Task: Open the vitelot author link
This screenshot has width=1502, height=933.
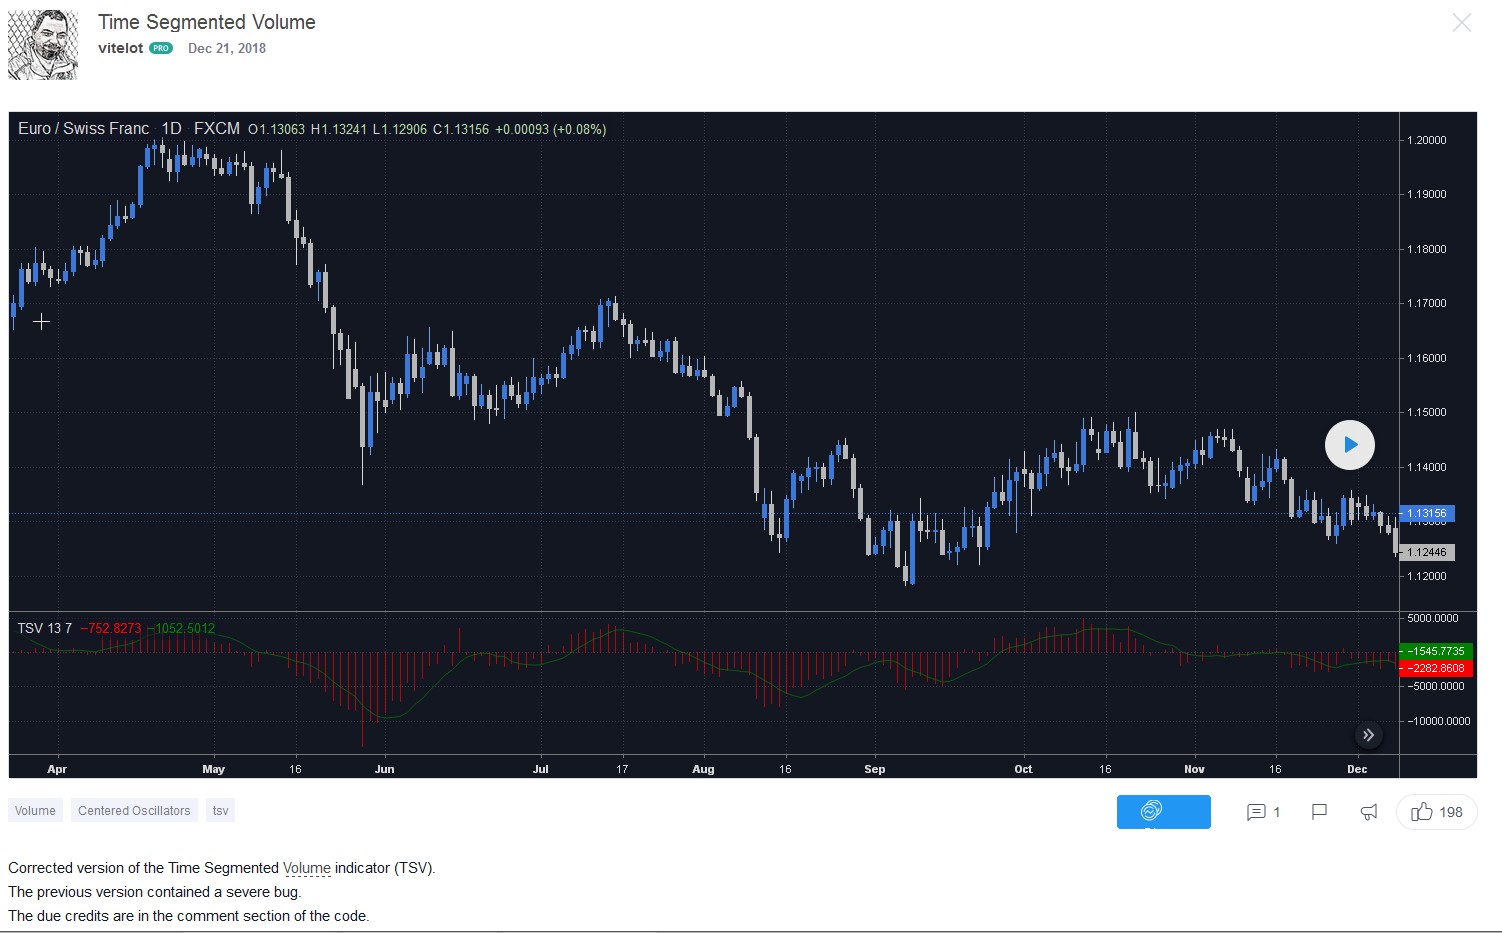Action: [121, 48]
